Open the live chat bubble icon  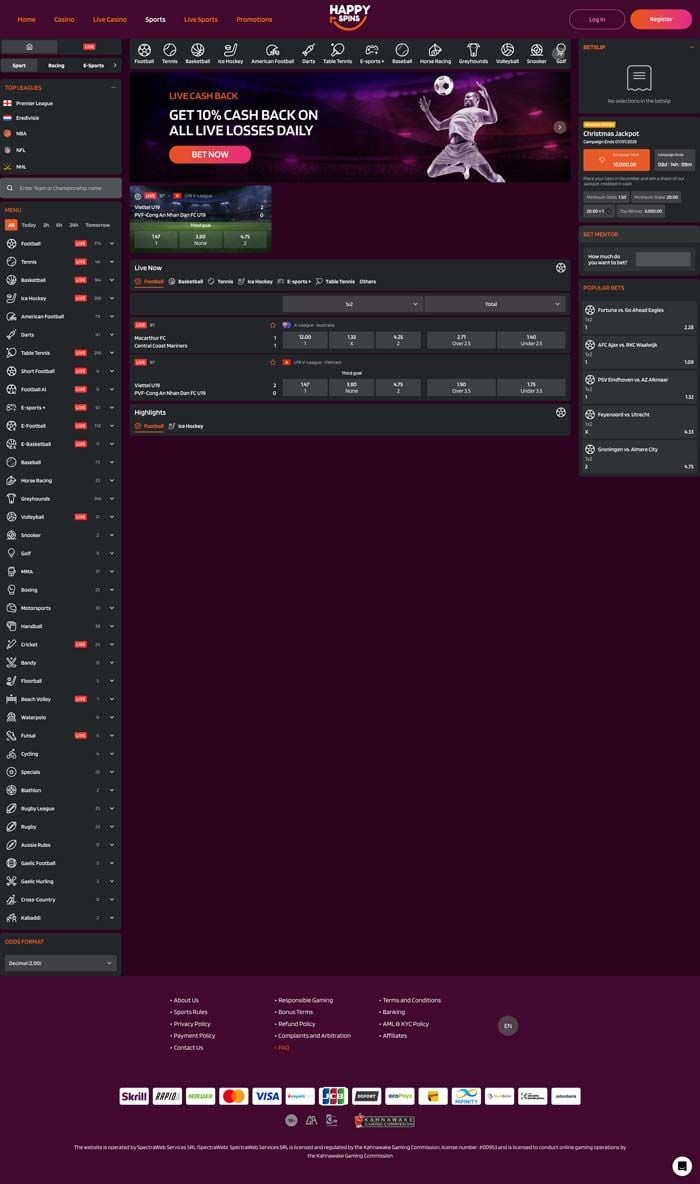[x=681, y=1165]
